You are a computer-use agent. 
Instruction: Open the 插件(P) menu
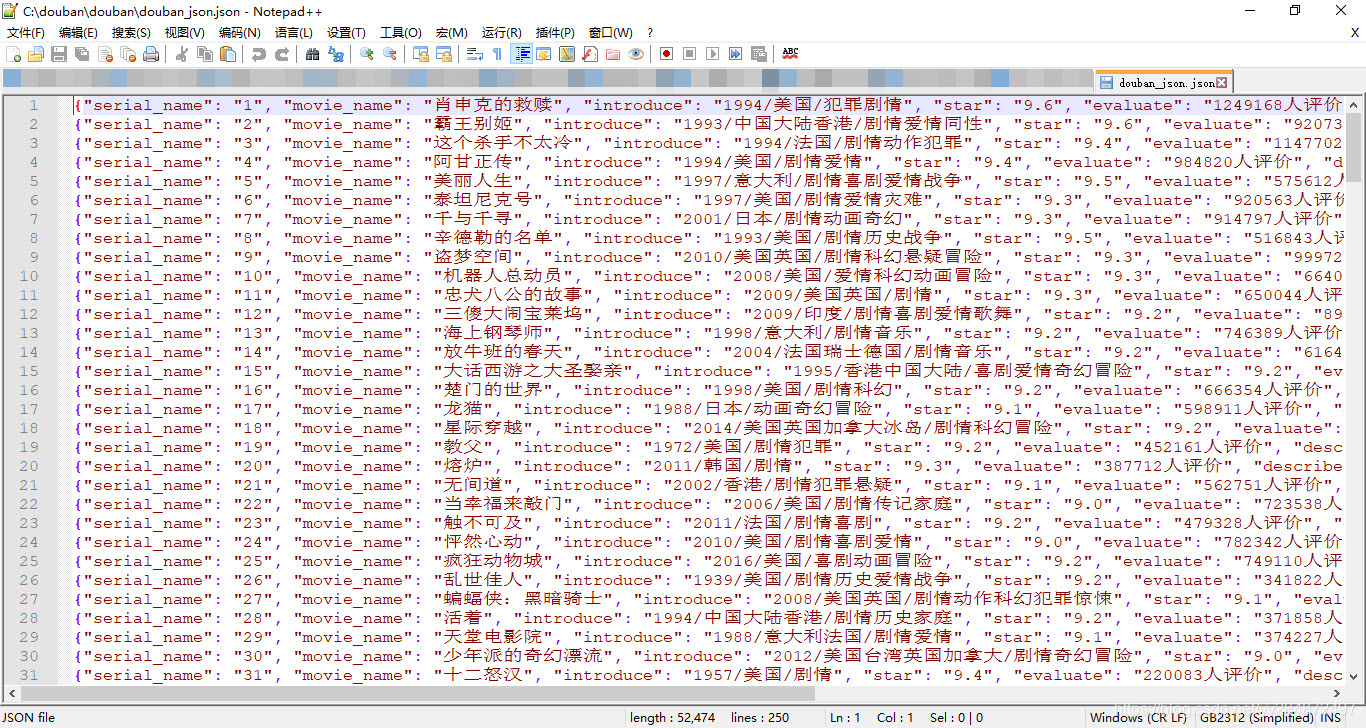pyautogui.click(x=555, y=33)
